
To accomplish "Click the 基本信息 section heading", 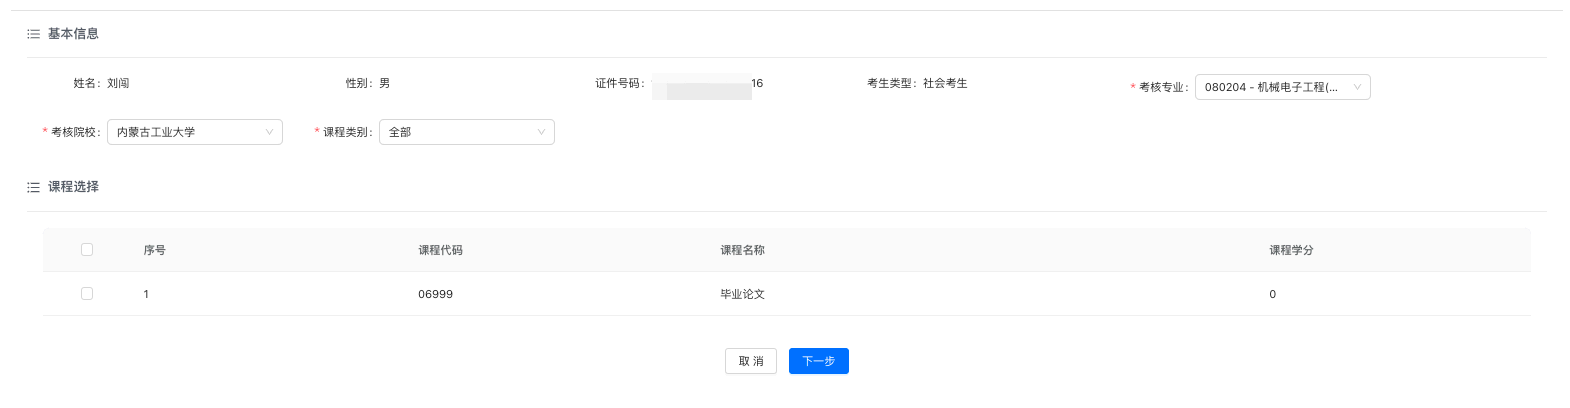I will point(73,34).
